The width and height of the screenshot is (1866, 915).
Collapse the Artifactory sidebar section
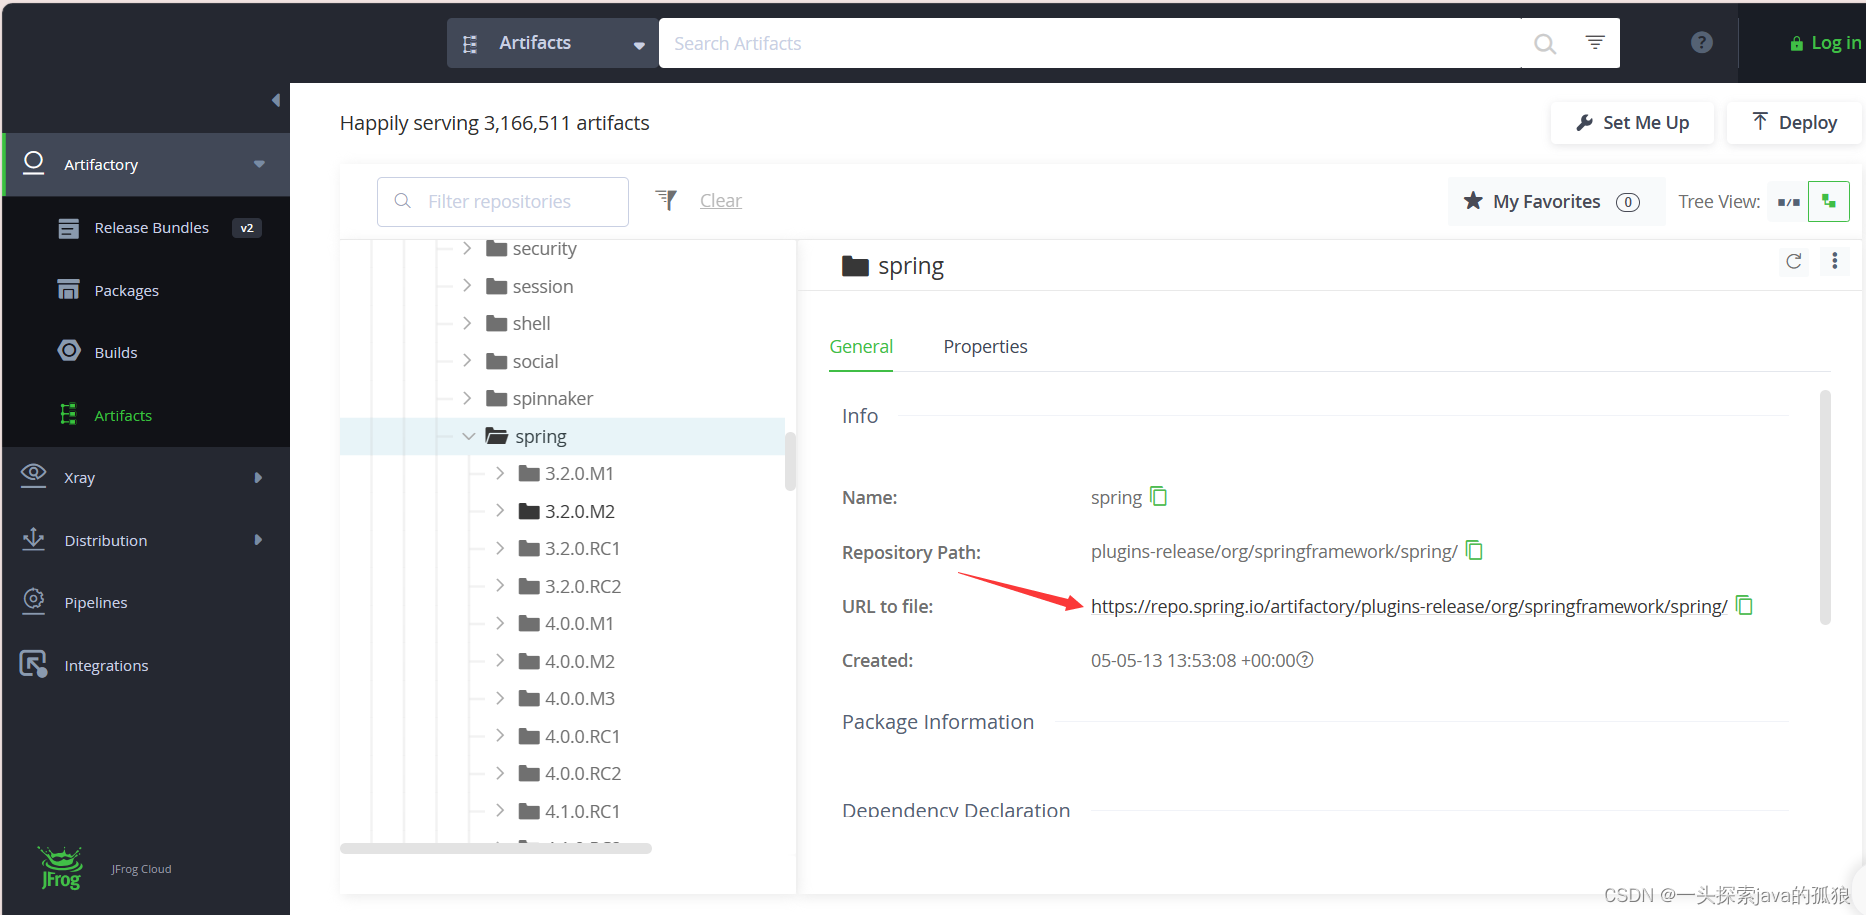[259, 164]
